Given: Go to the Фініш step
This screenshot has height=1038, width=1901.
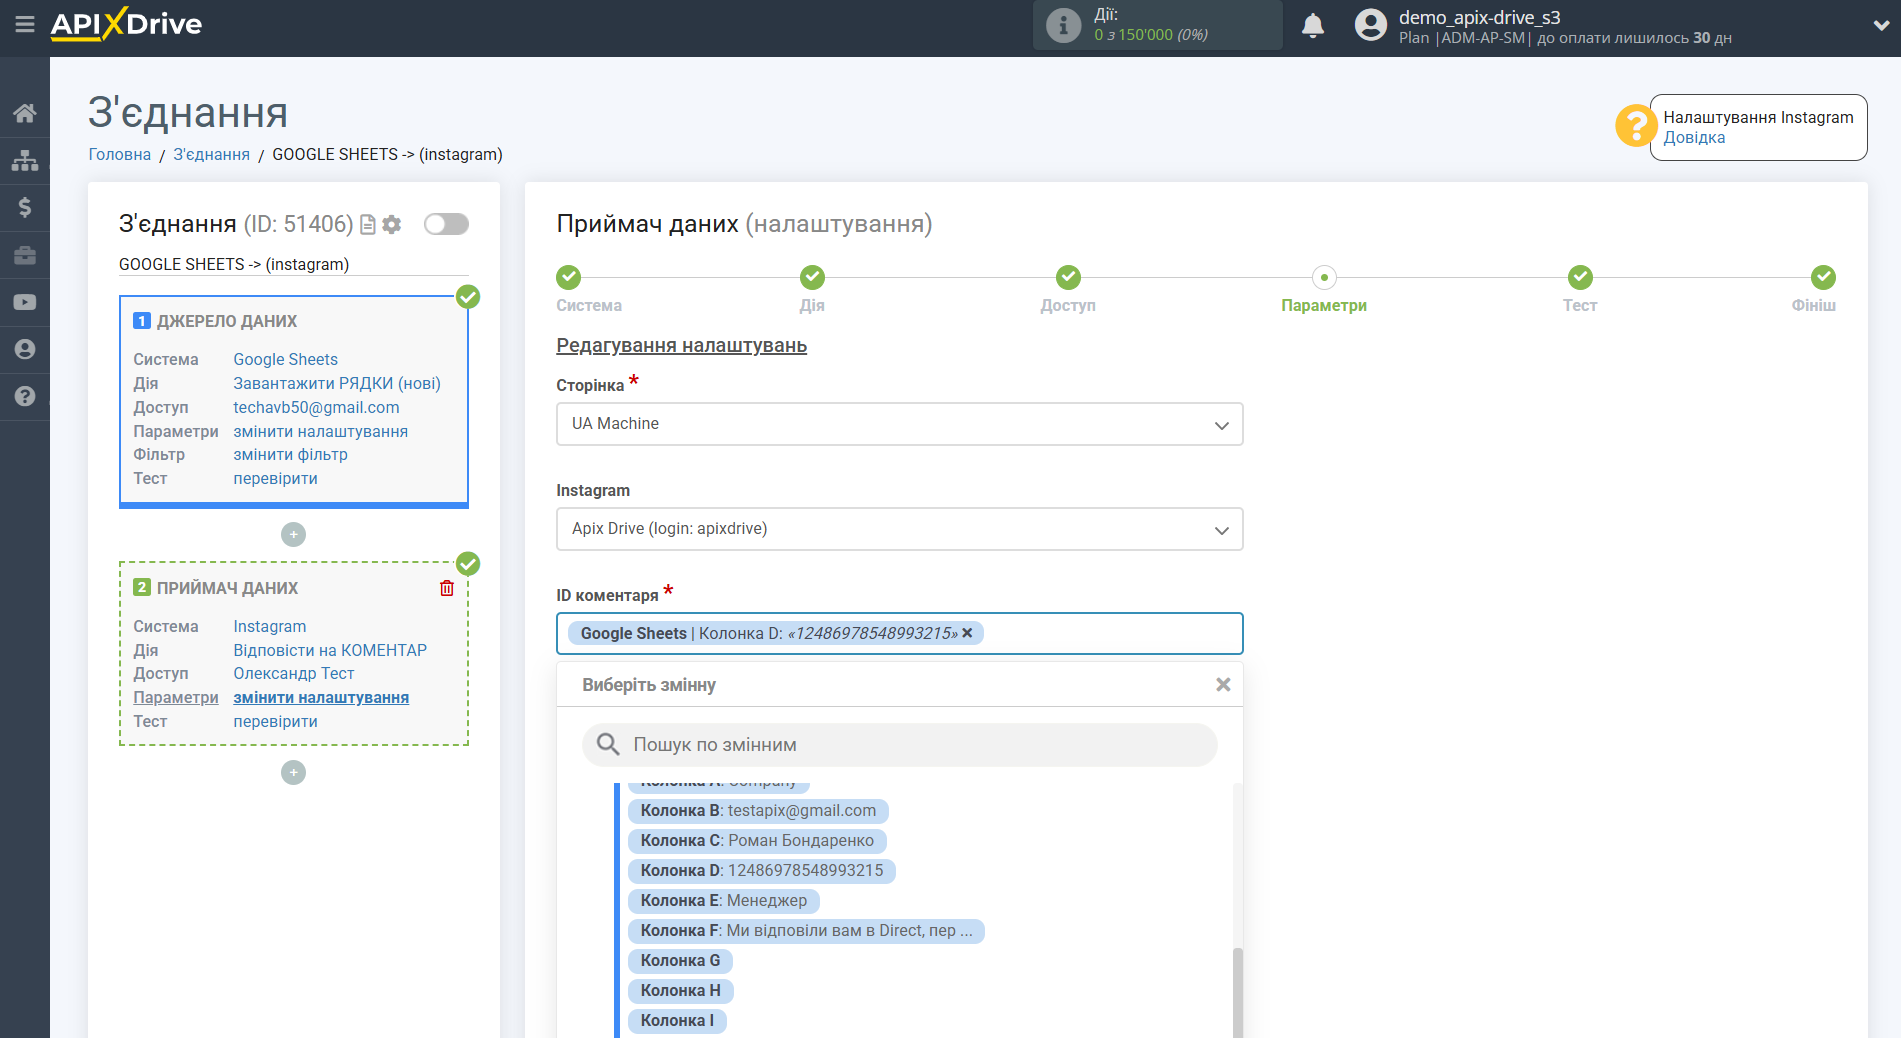Looking at the screenshot, I should click(x=1824, y=277).
